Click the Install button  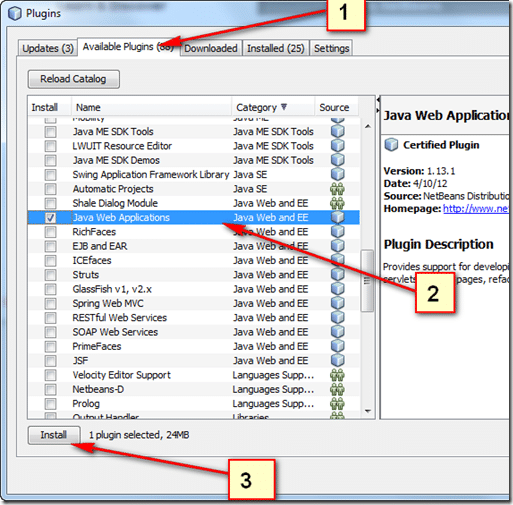pyautogui.click(x=54, y=435)
